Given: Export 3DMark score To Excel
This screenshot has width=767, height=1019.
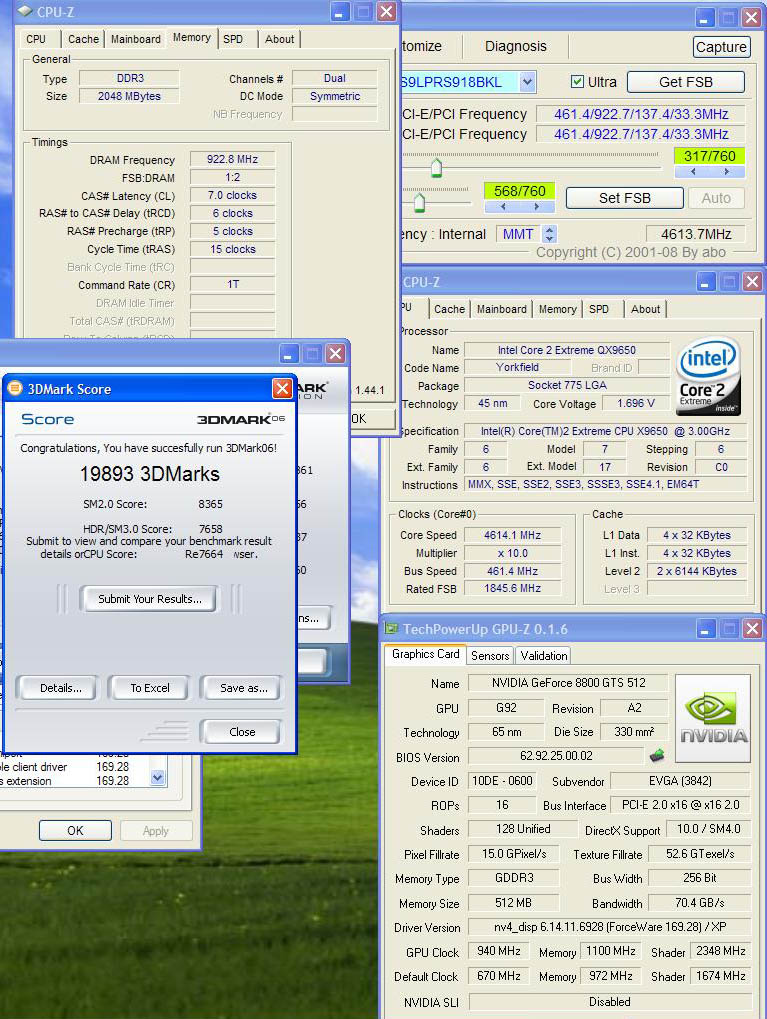Looking at the screenshot, I should pyautogui.click(x=150, y=688).
